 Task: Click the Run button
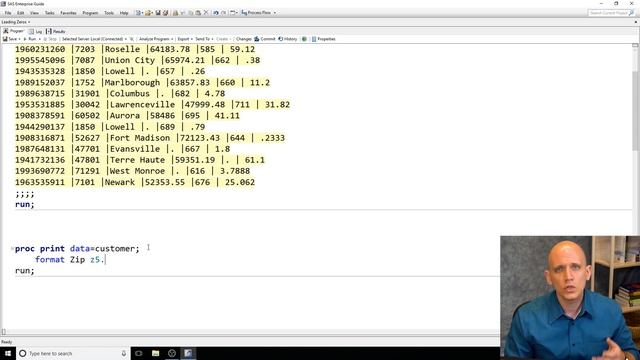pyautogui.click(x=29, y=39)
